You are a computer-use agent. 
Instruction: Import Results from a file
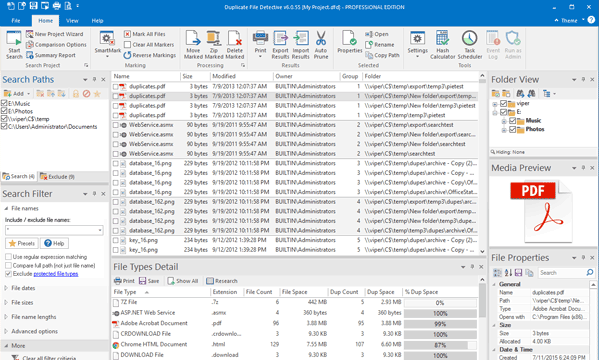coord(300,45)
